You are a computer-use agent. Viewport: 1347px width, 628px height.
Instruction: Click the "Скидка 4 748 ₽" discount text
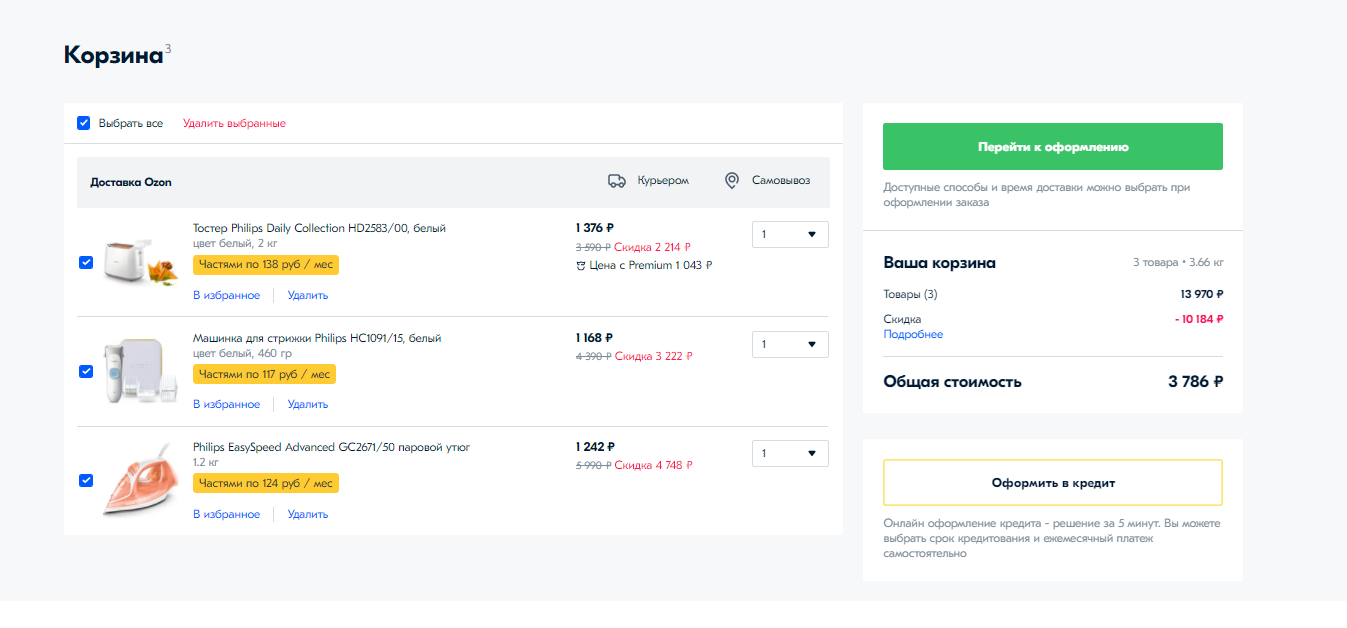(x=653, y=465)
